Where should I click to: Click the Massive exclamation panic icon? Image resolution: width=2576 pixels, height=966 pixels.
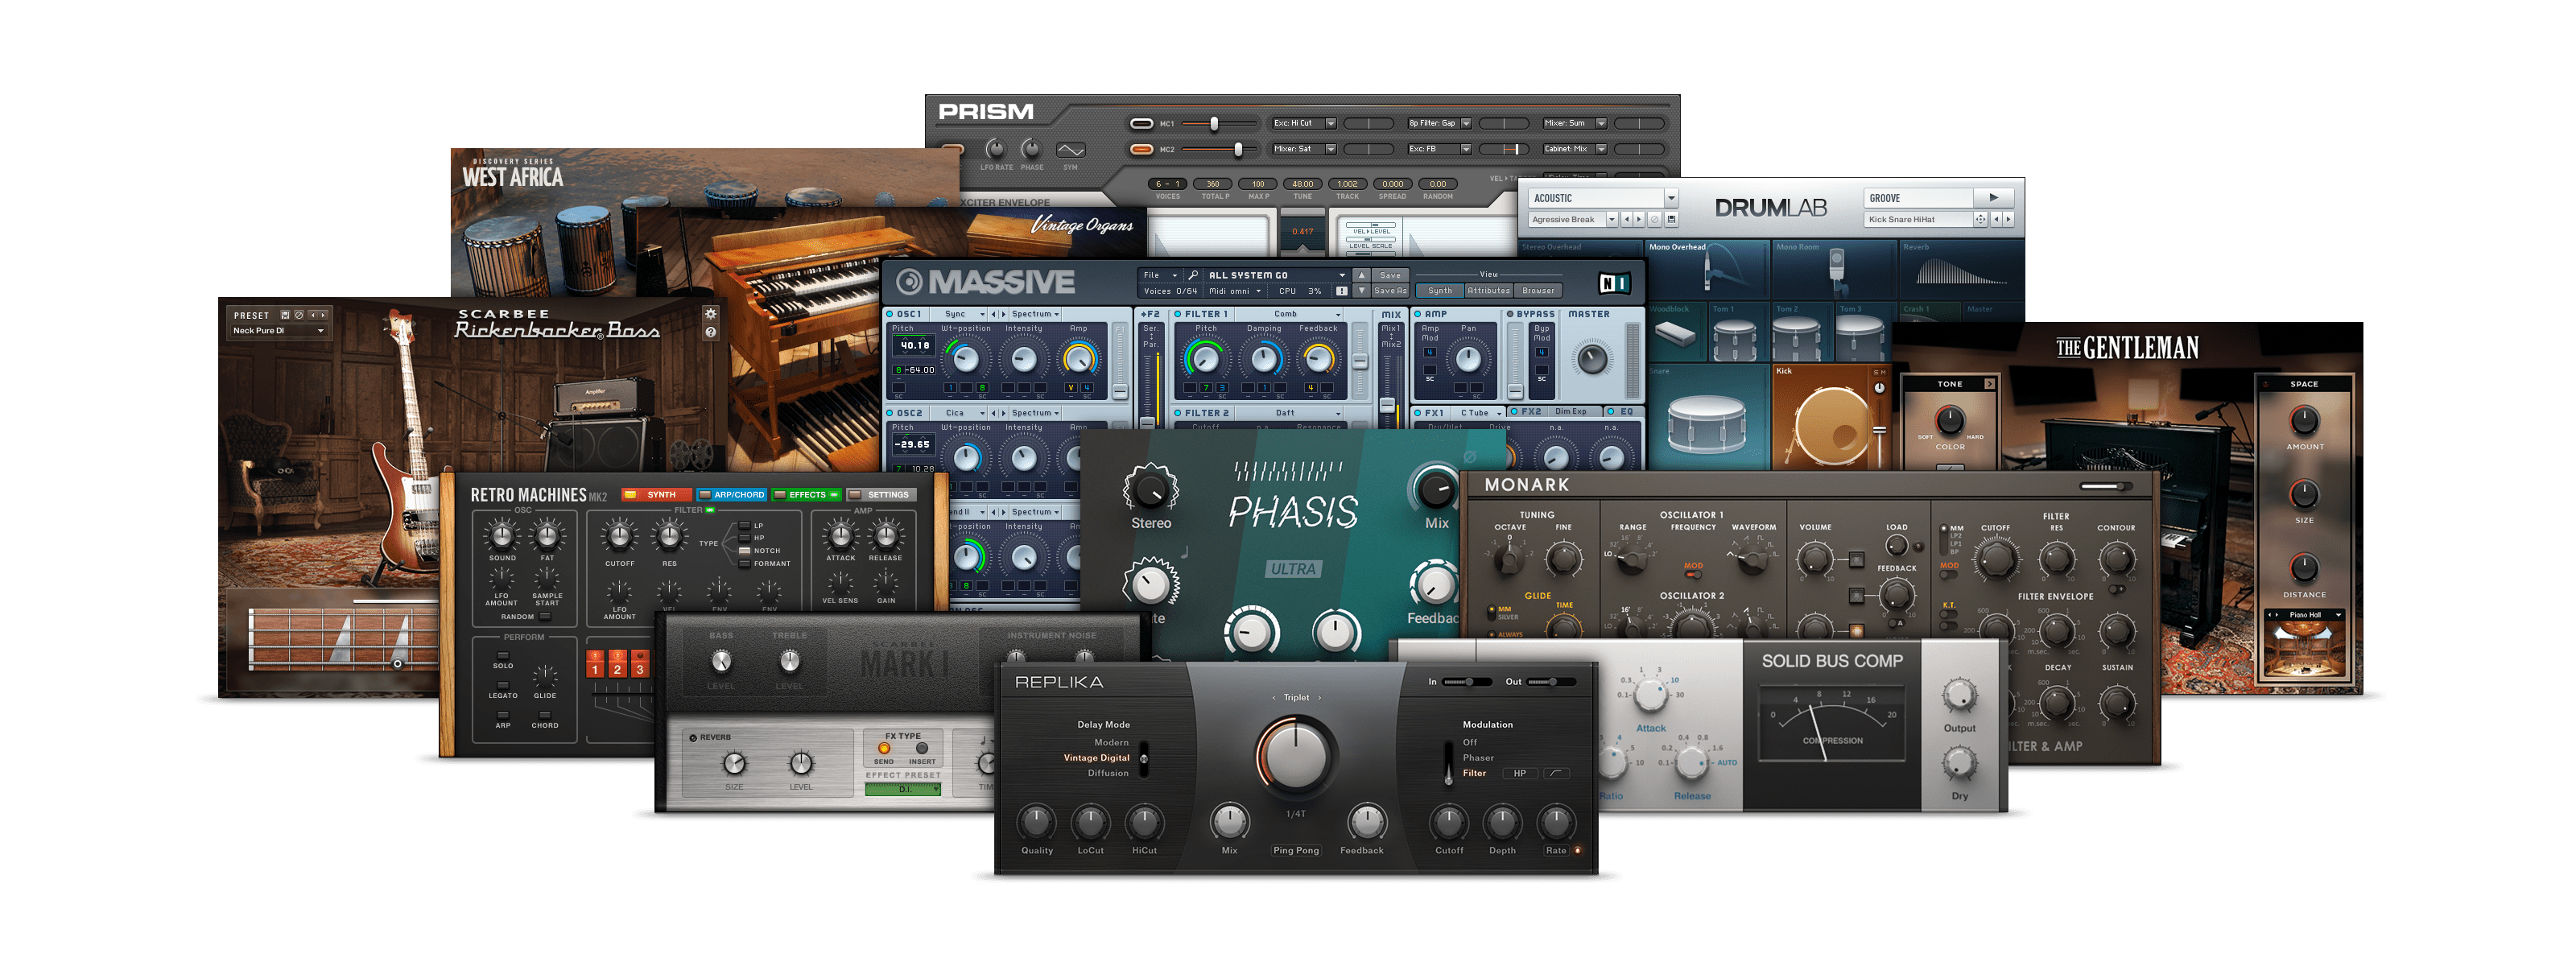point(1341,291)
